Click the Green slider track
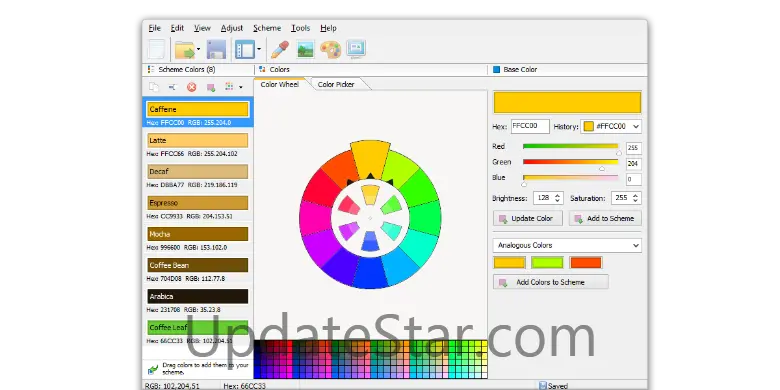 570,162
